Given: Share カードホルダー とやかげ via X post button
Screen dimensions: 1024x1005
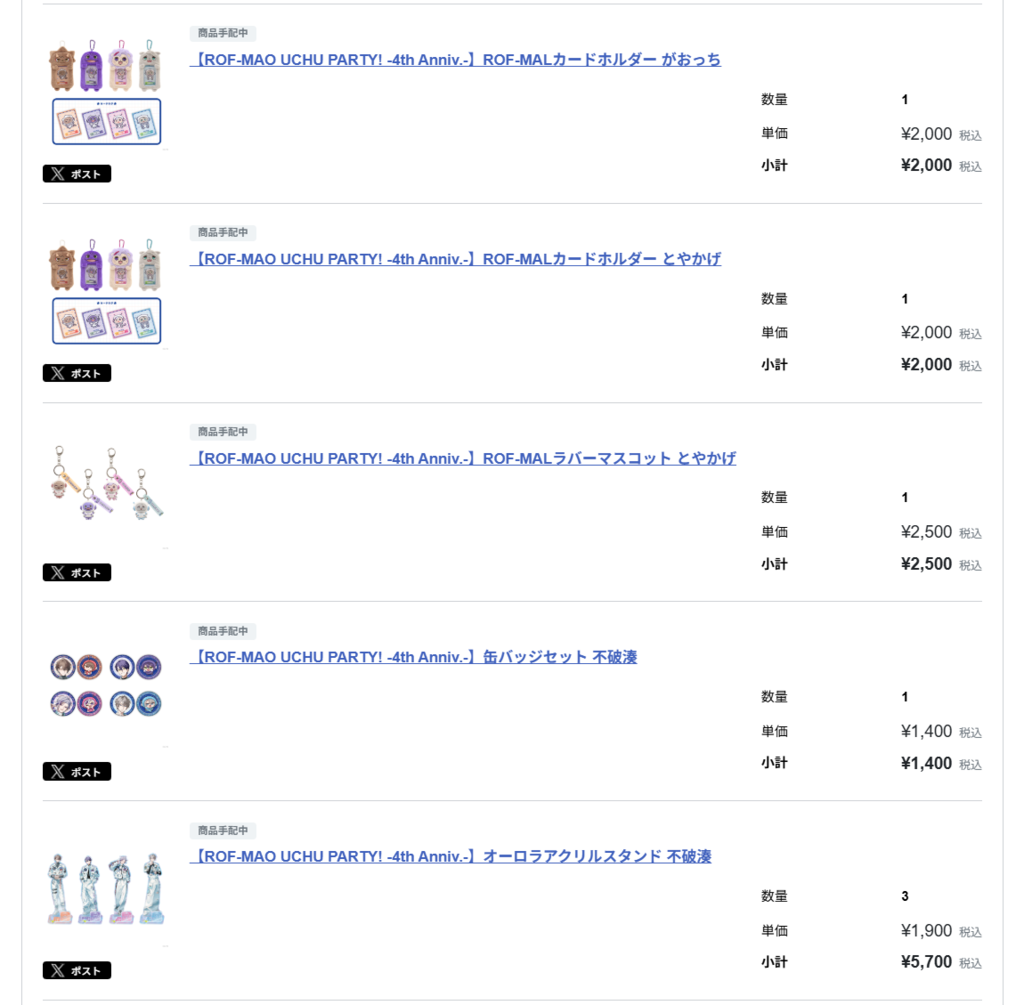Looking at the screenshot, I should point(77,373).
